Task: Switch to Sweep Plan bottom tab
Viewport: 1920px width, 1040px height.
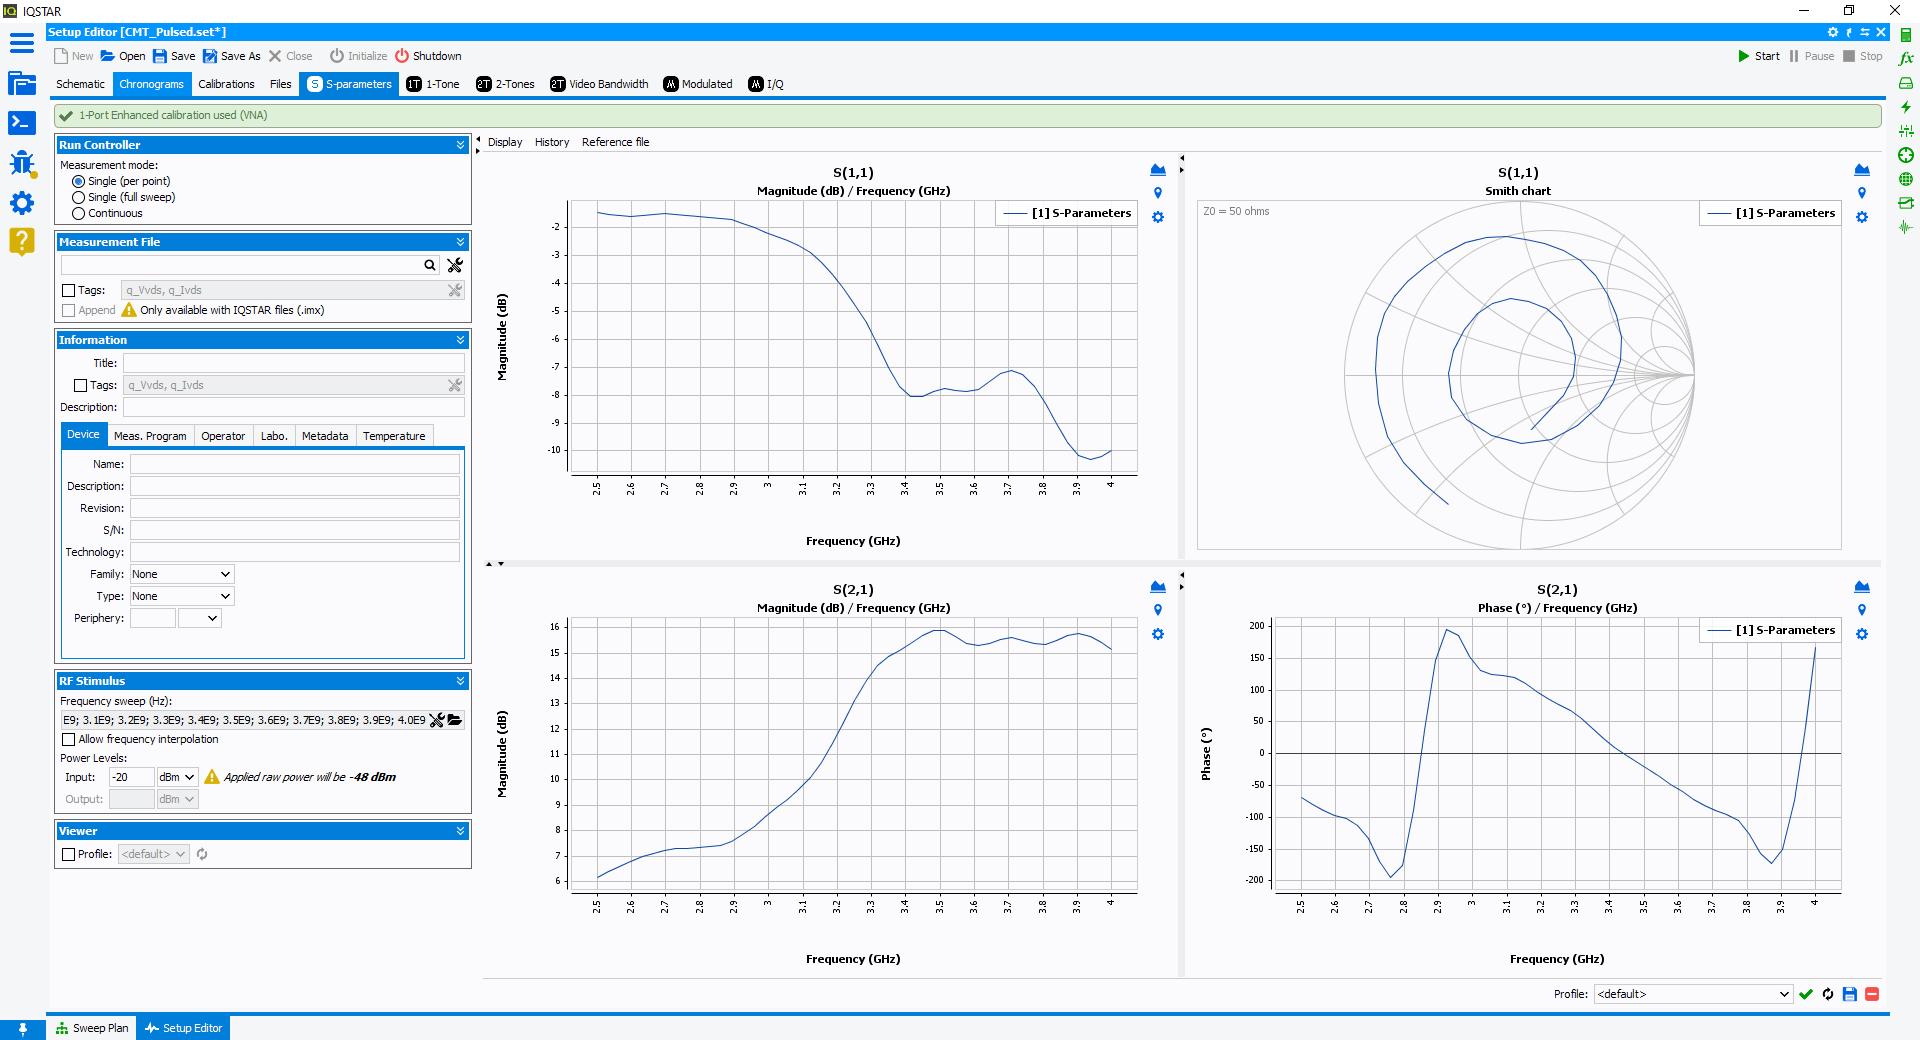Action: [x=92, y=1028]
